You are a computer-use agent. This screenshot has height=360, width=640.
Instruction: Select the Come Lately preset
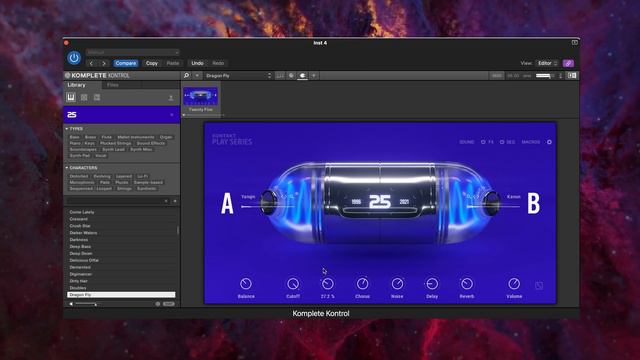121,212
